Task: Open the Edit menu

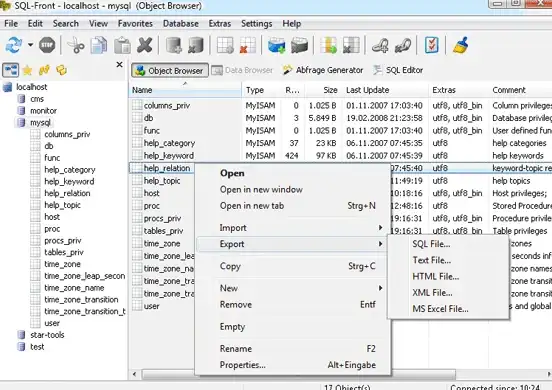Action: pyautogui.click(x=35, y=24)
